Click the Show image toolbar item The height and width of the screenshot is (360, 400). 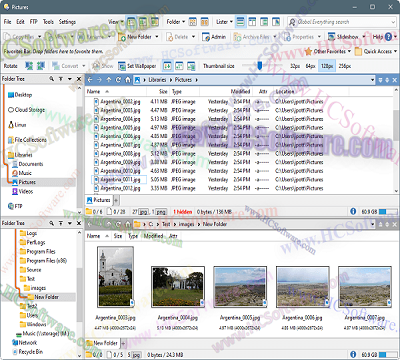click(x=103, y=66)
